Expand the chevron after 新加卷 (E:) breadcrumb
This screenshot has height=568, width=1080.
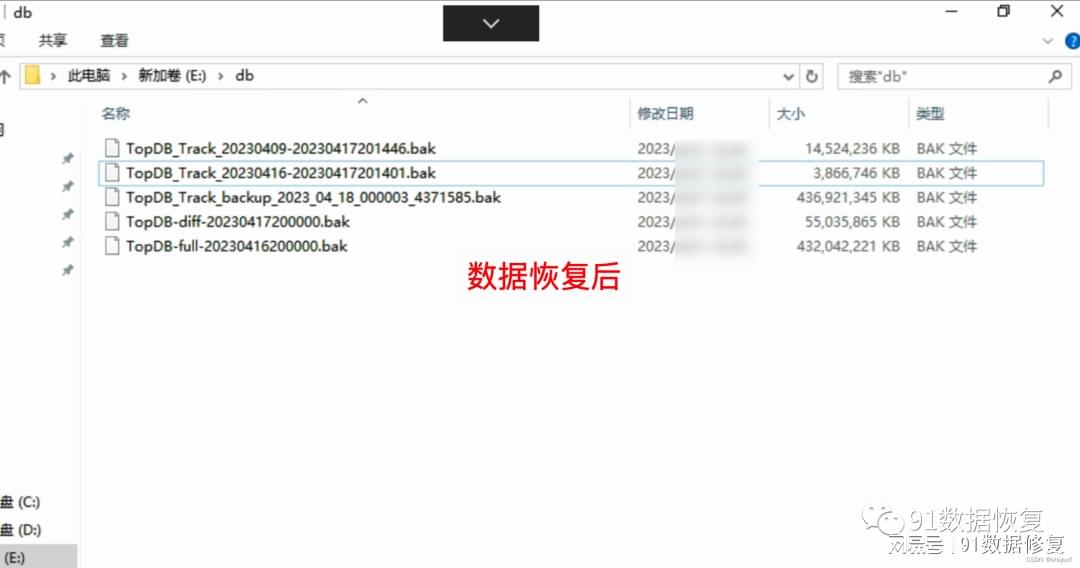tap(220, 76)
